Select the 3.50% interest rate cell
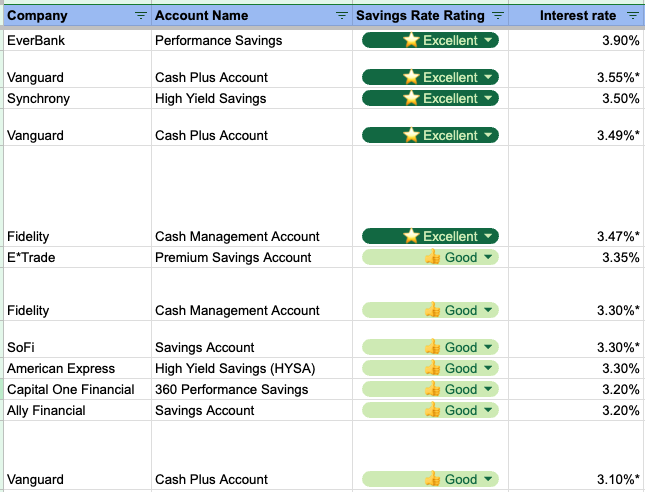The width and height of the screenshot is (645, 492). 577,98
